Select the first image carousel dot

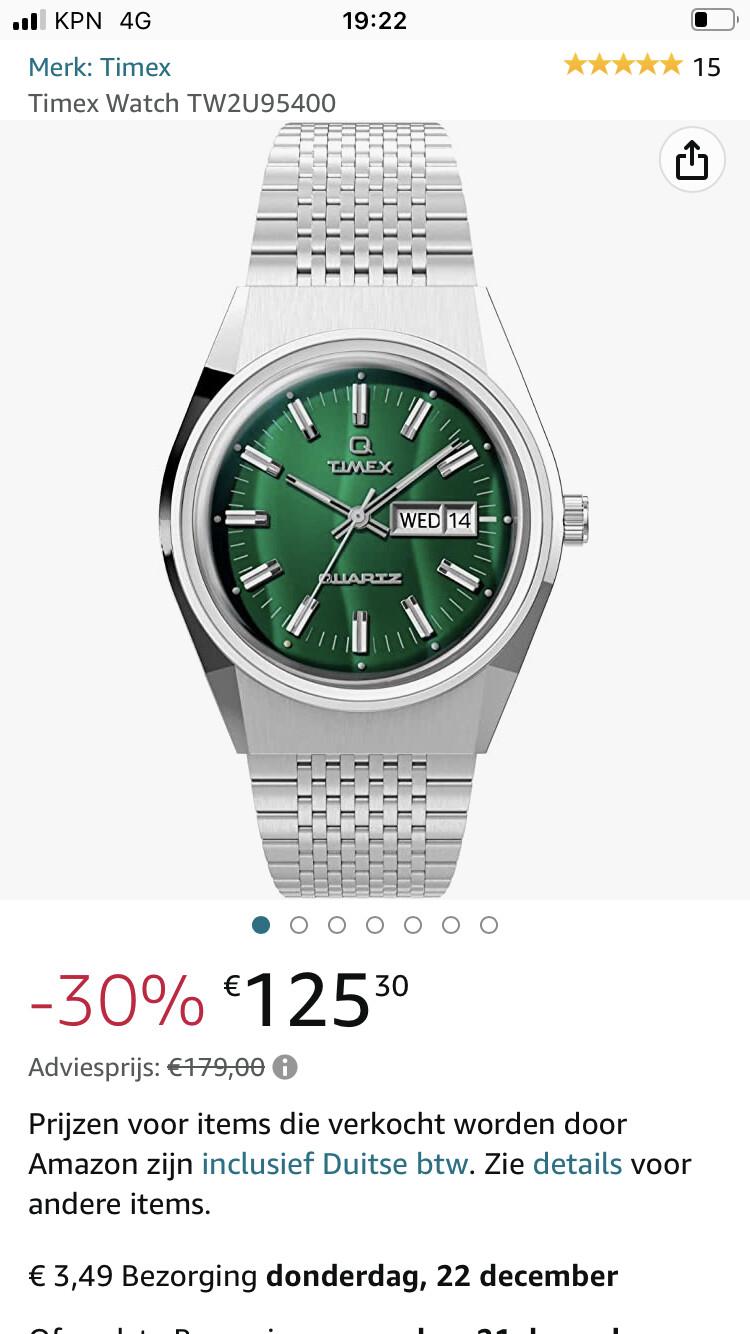[261, 925]
